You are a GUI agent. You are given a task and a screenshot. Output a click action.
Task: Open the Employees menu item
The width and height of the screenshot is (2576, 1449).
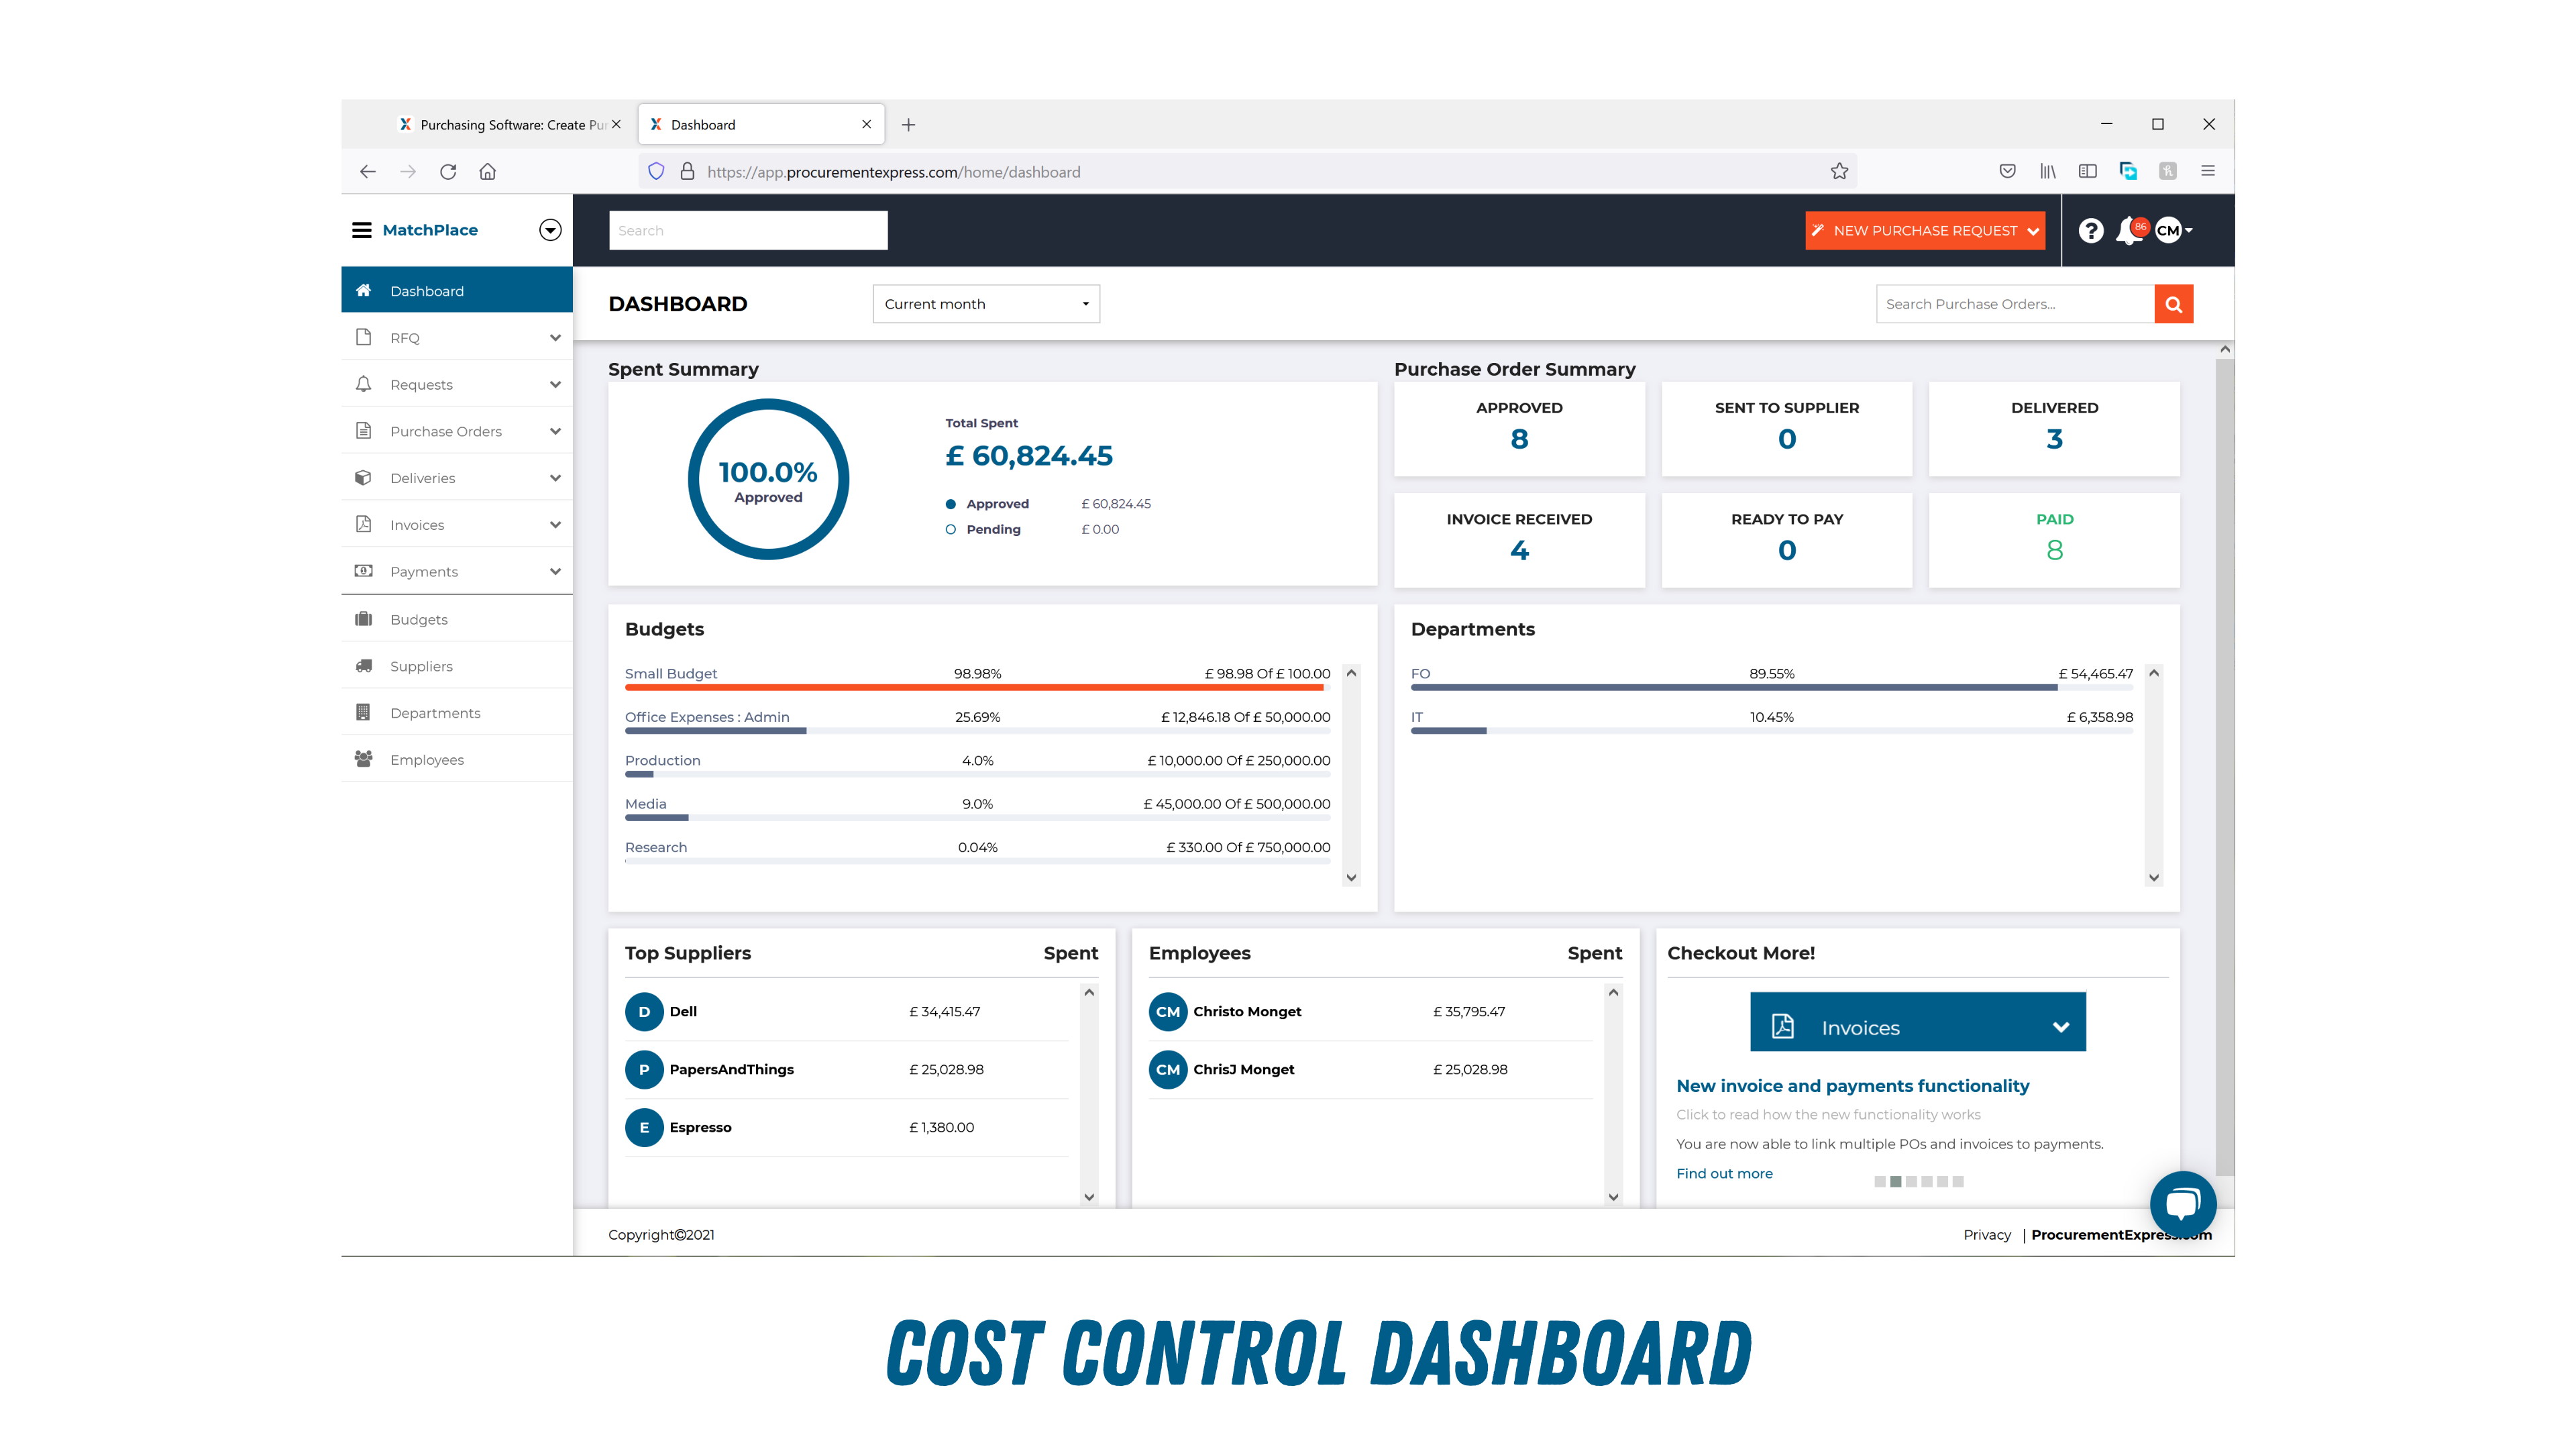(x=457, y=760)
